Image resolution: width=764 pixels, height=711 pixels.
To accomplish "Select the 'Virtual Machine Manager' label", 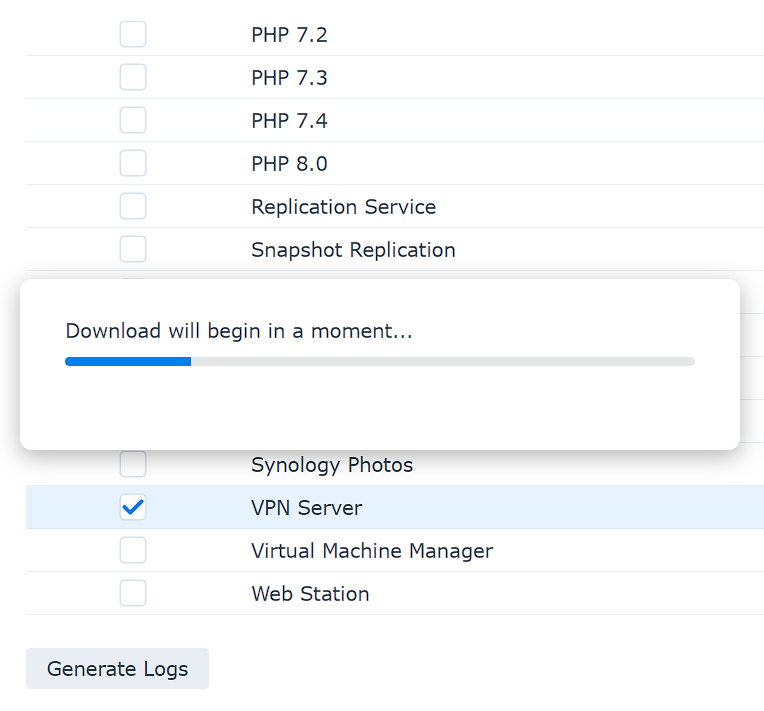I will (x=372, y=551).
